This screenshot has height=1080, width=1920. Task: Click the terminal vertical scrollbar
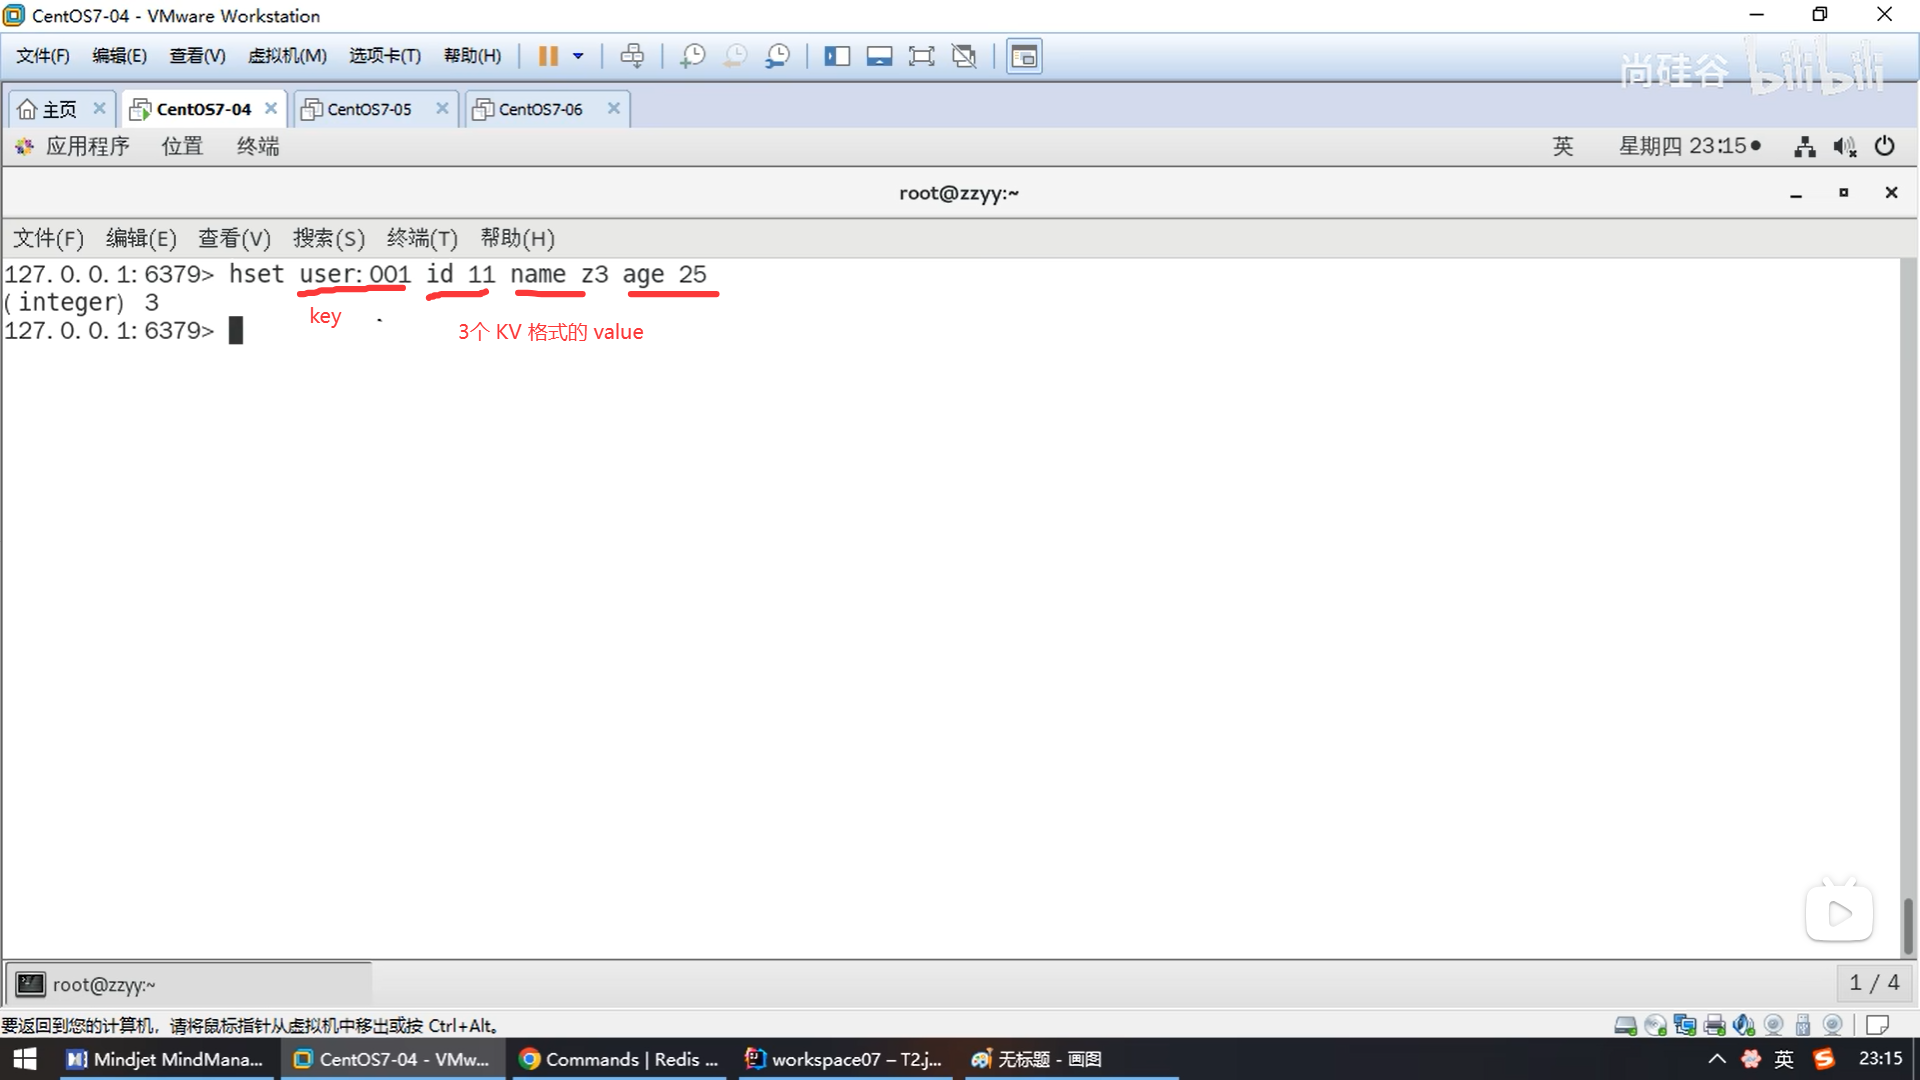1908,925
